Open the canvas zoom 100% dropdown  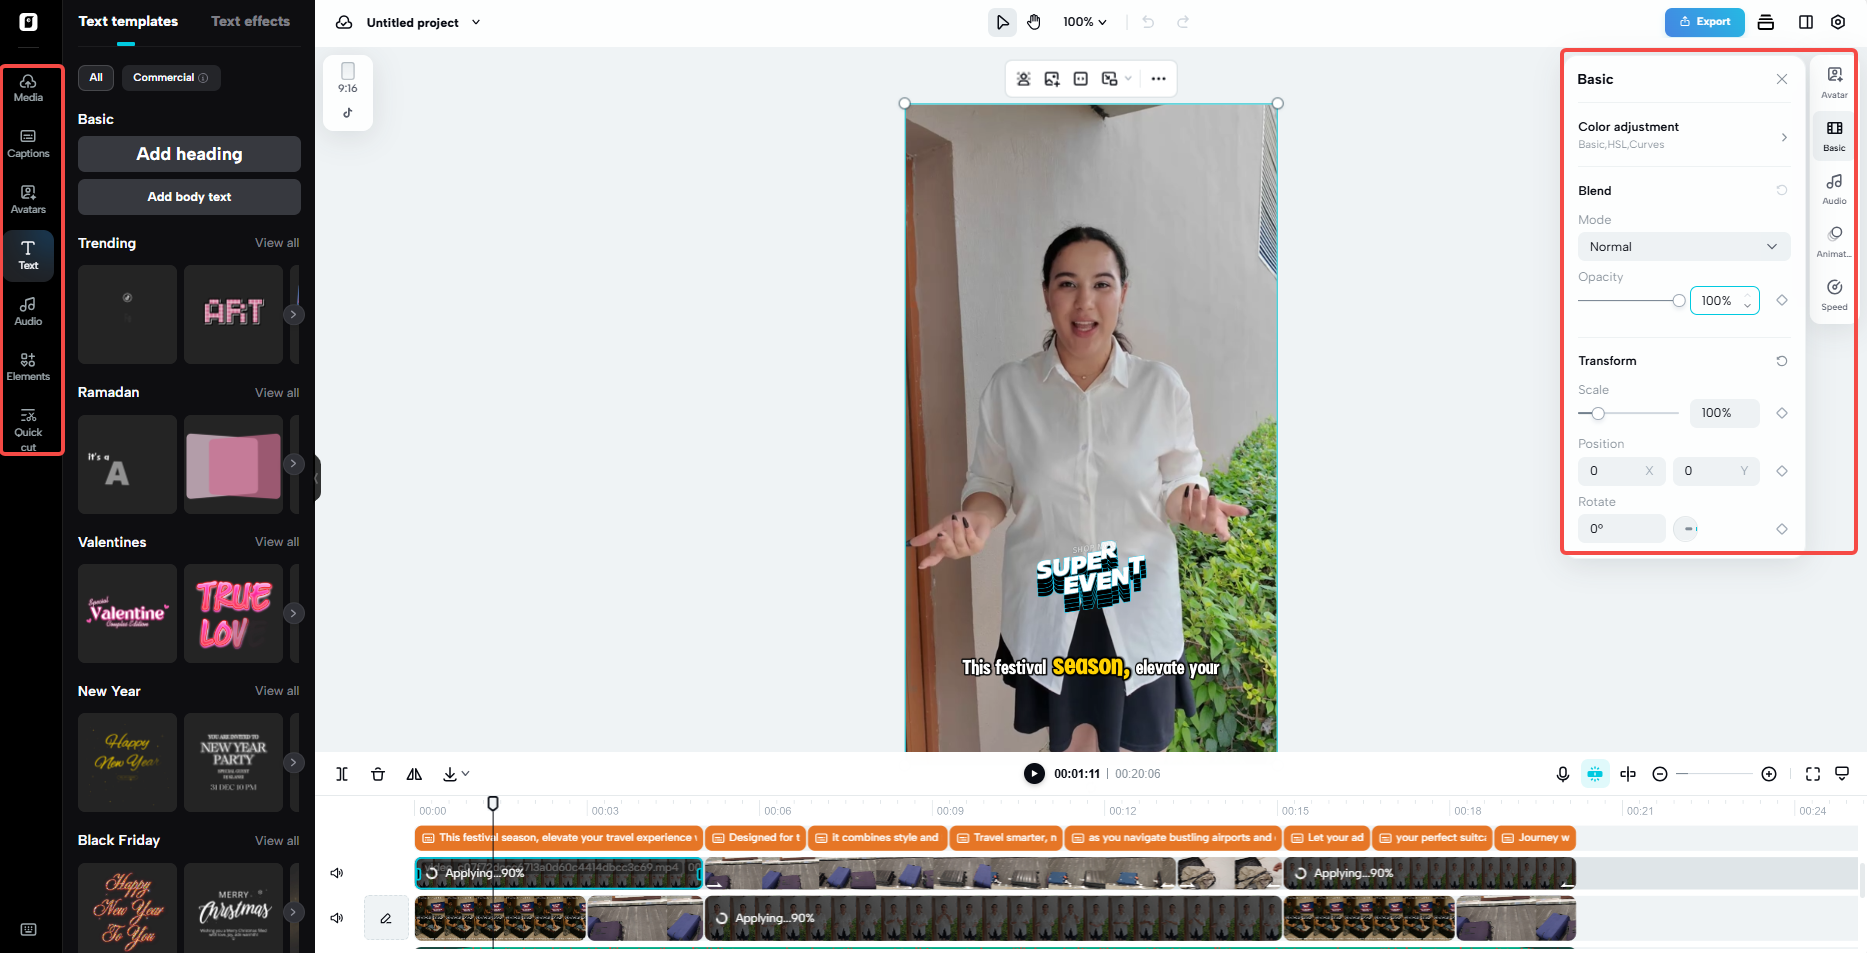pyautogui.click(x=1085, y=21)
